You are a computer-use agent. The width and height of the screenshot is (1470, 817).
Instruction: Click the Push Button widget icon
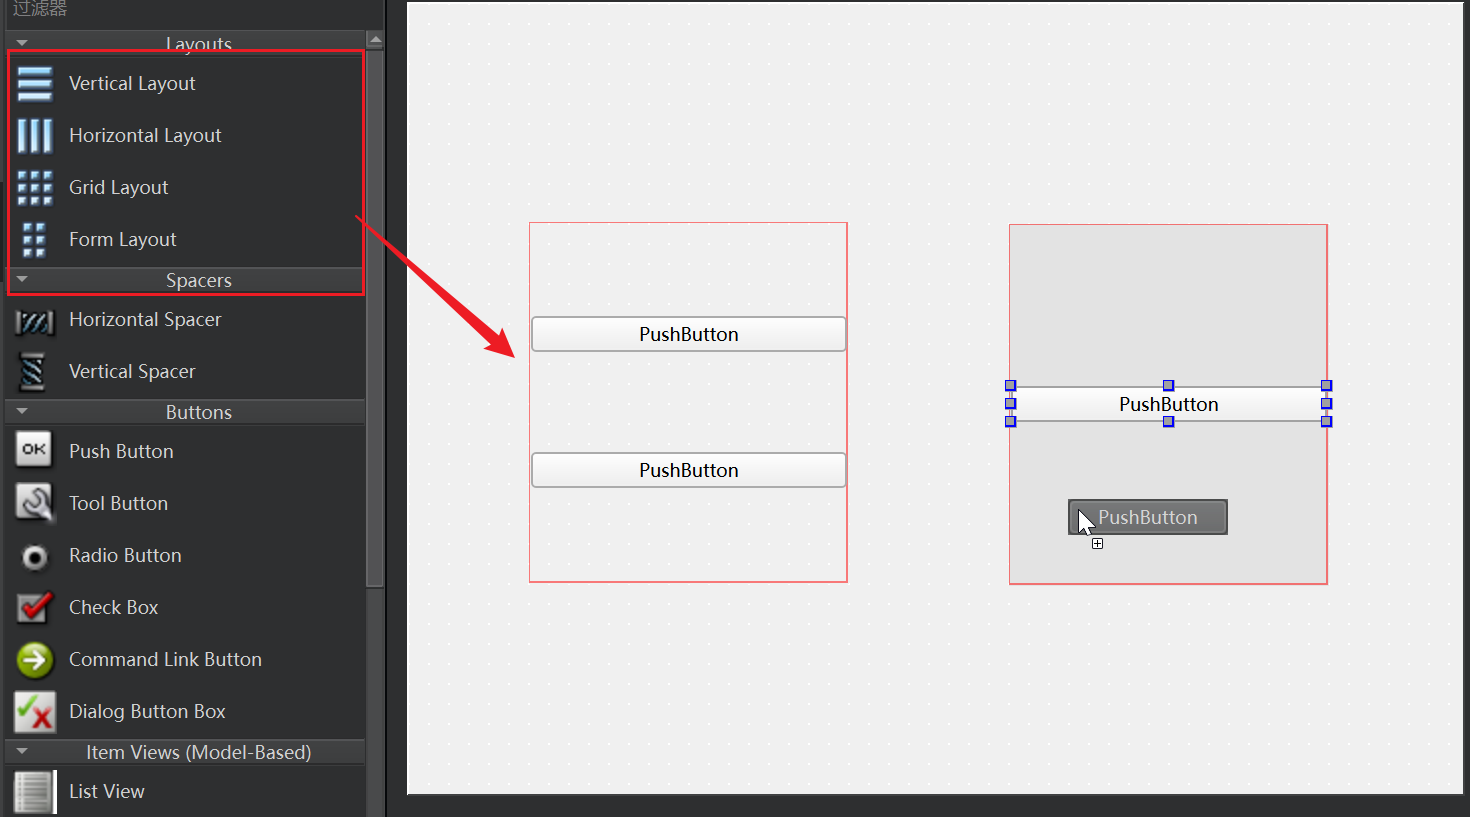(34, 450)
